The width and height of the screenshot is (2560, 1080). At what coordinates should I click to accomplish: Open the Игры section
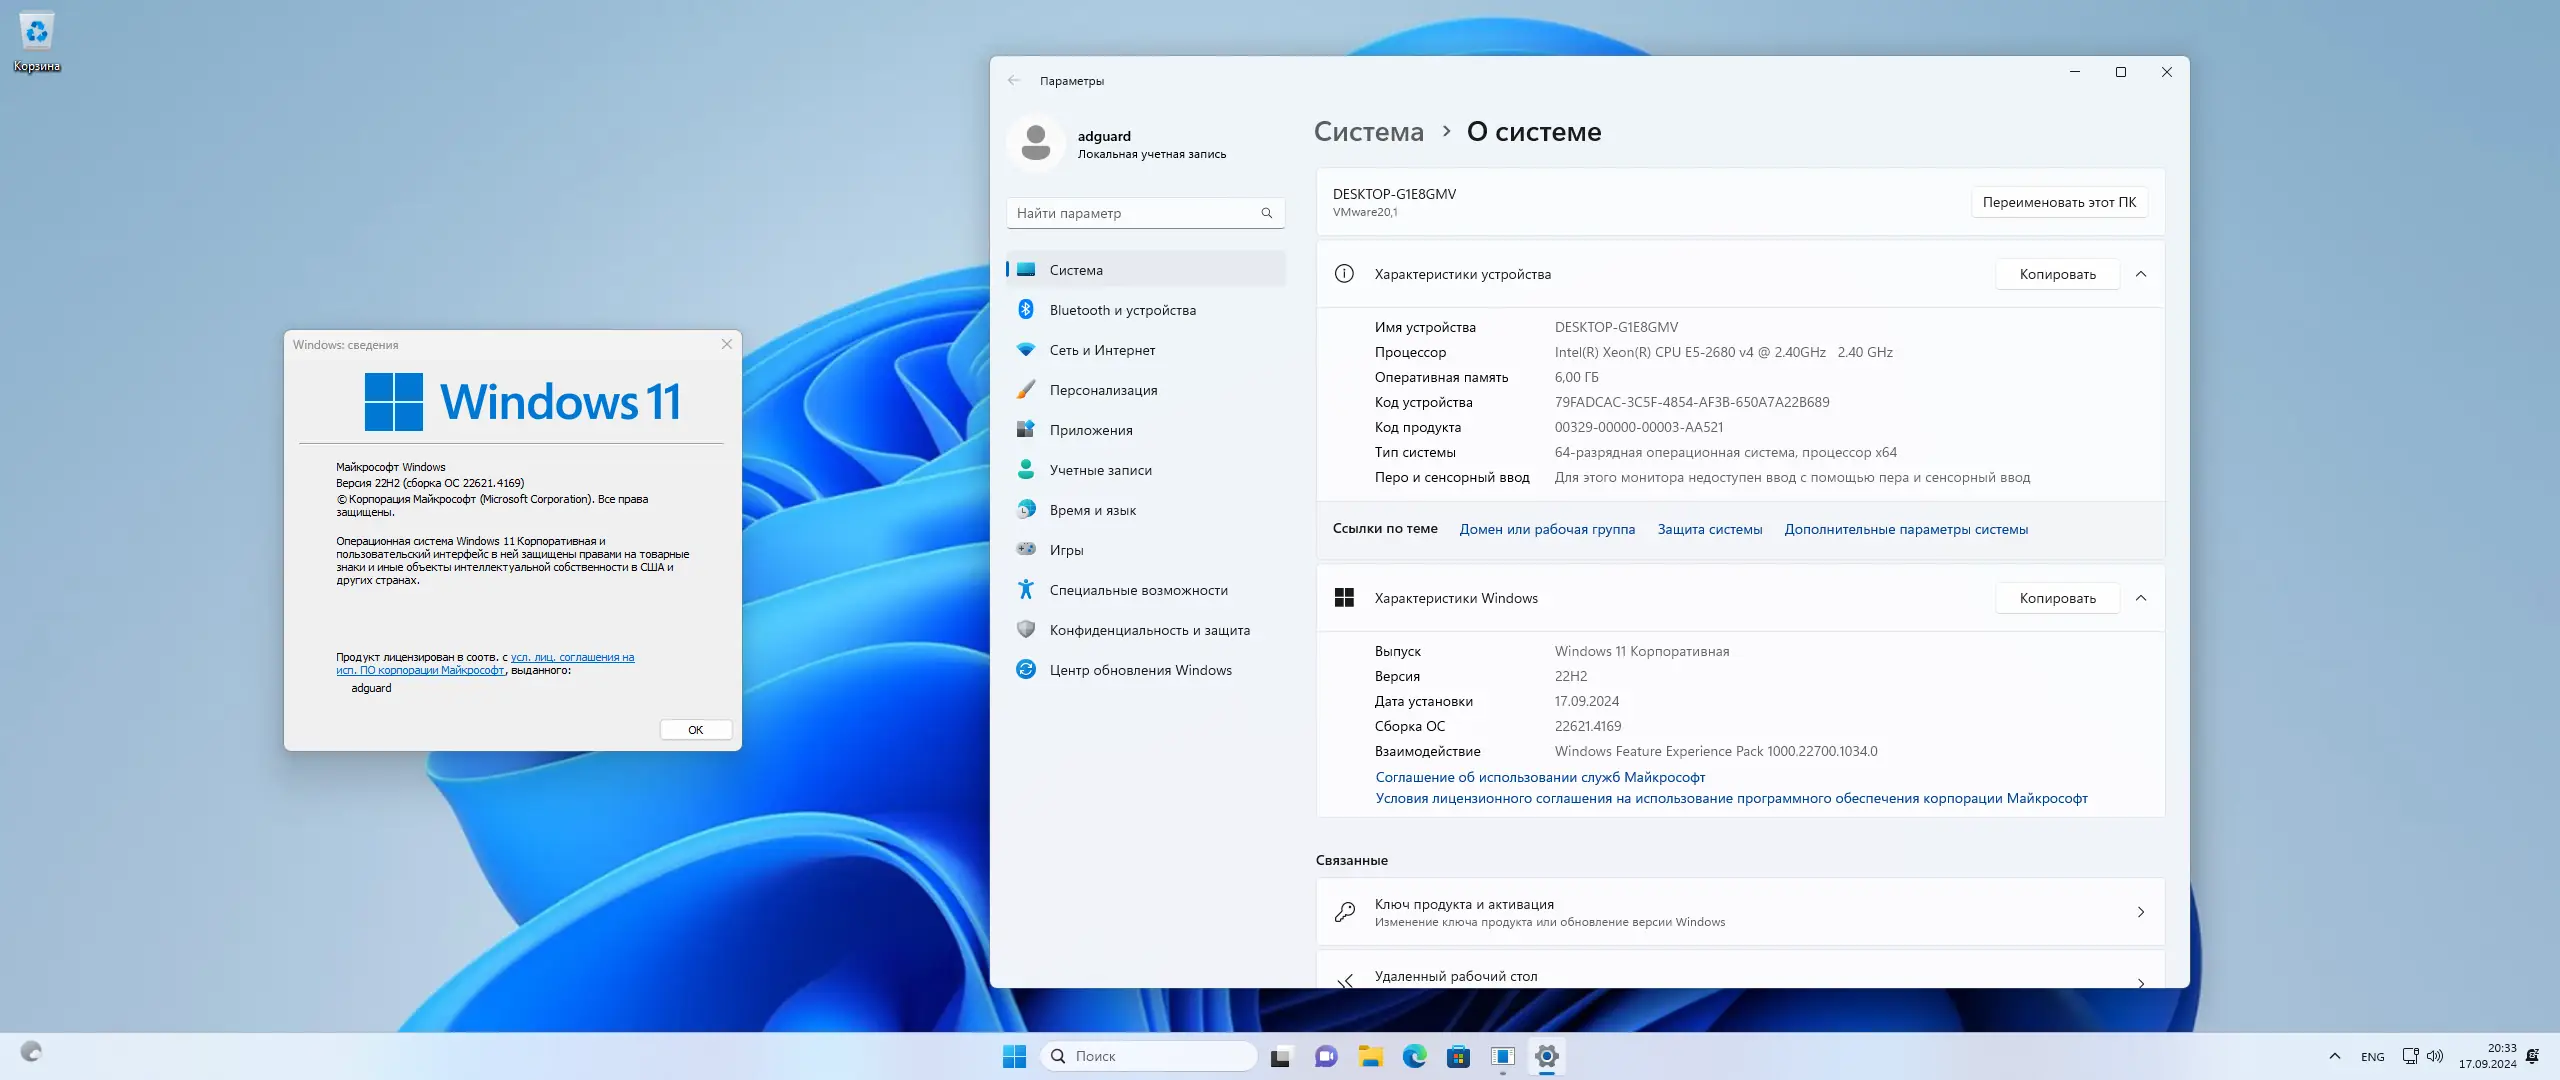(x=1067, y=550)
